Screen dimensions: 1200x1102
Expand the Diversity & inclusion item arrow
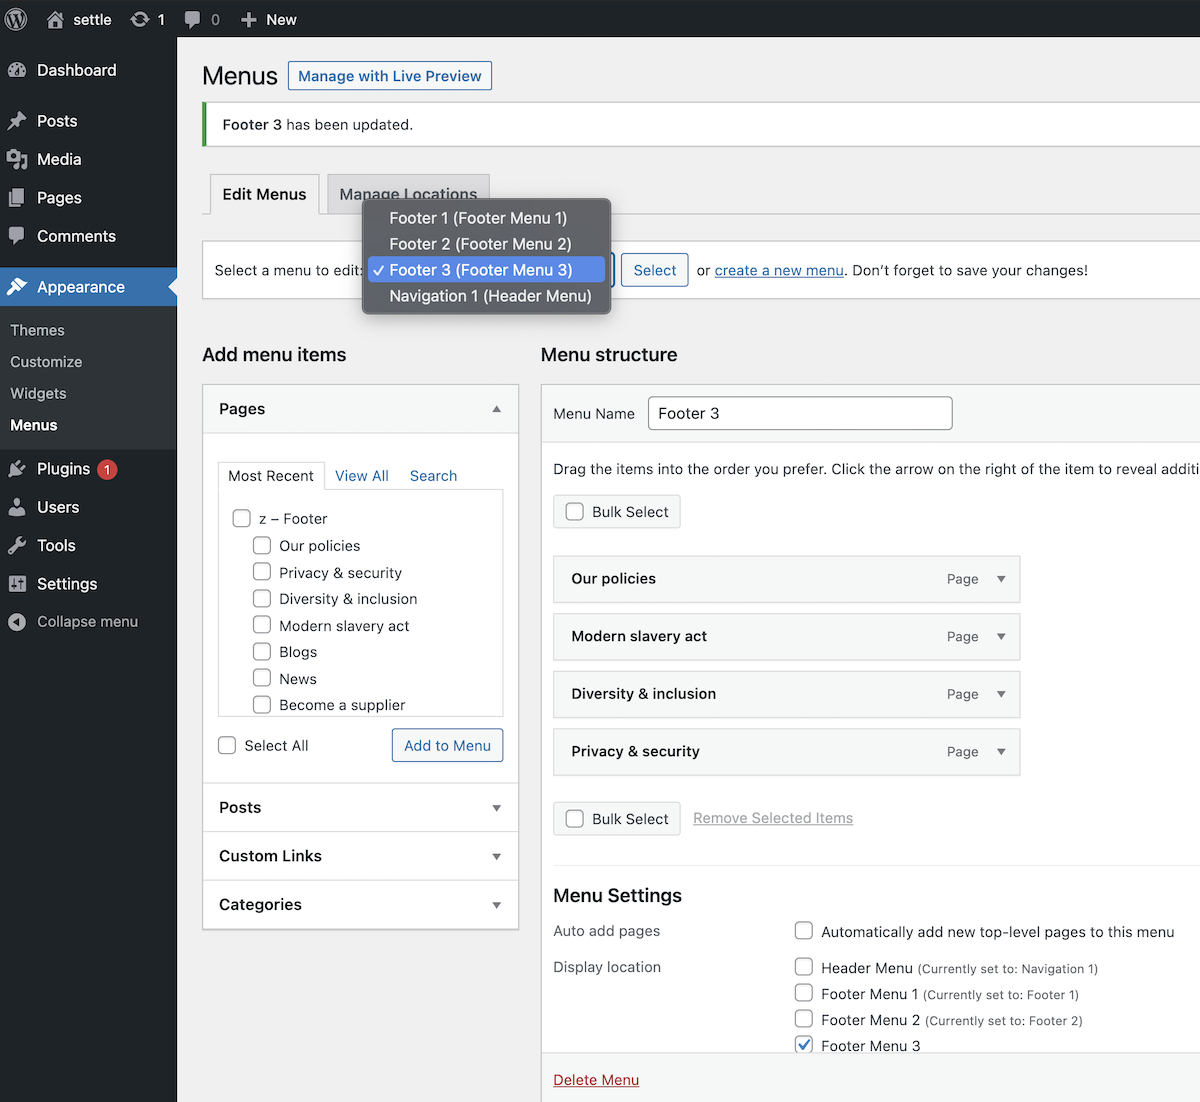1001,694
